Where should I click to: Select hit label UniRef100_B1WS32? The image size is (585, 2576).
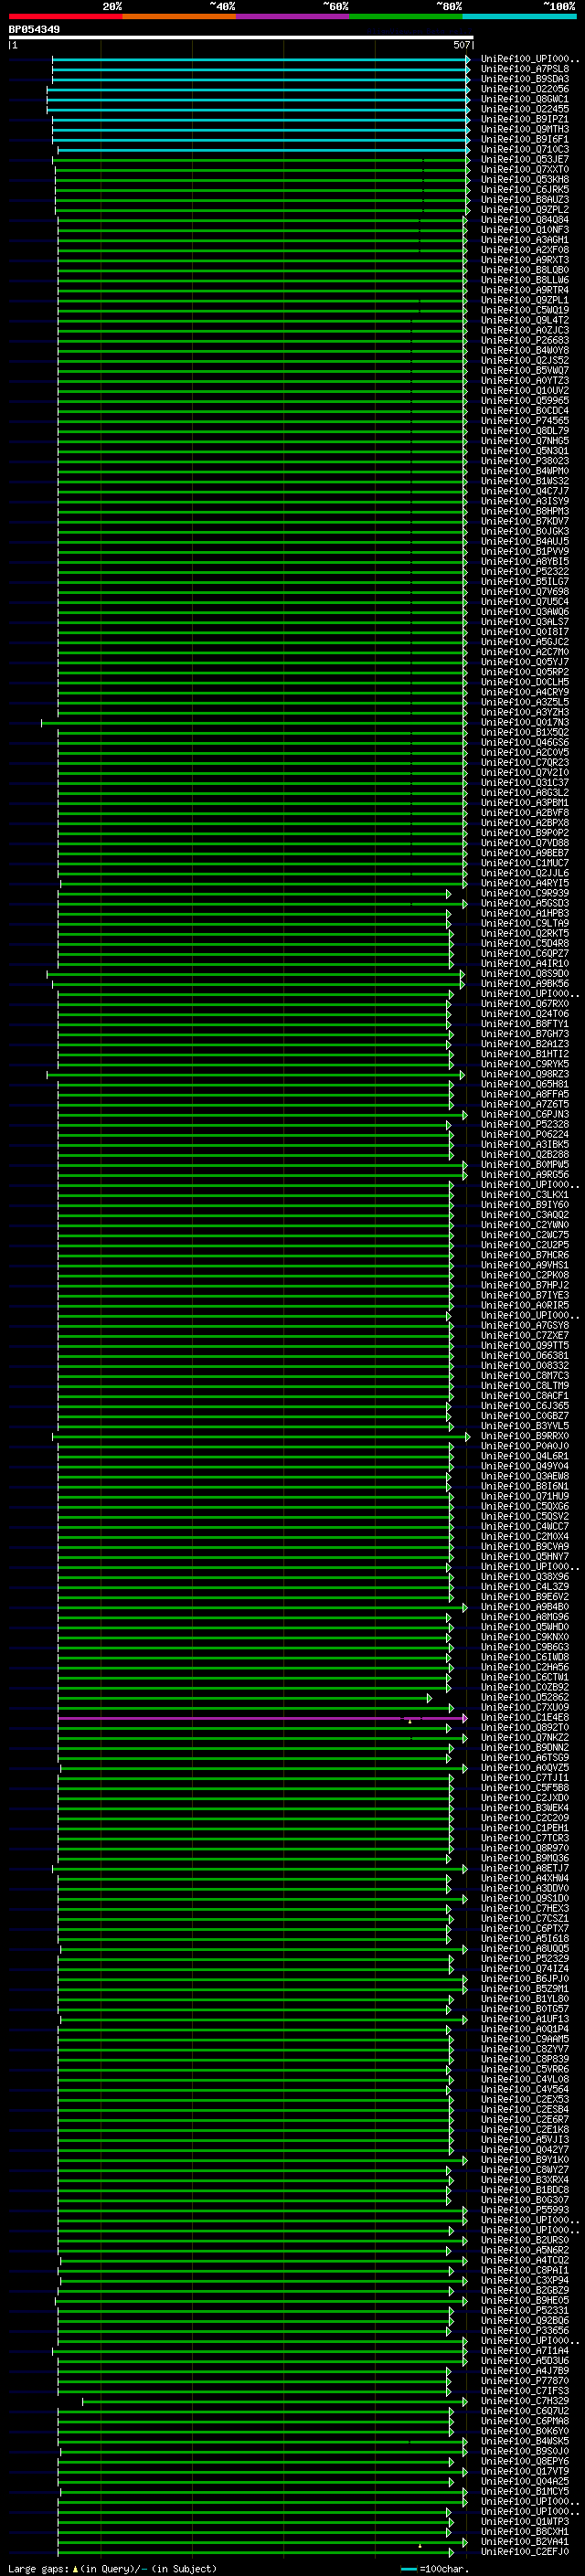tap(525, 481)
